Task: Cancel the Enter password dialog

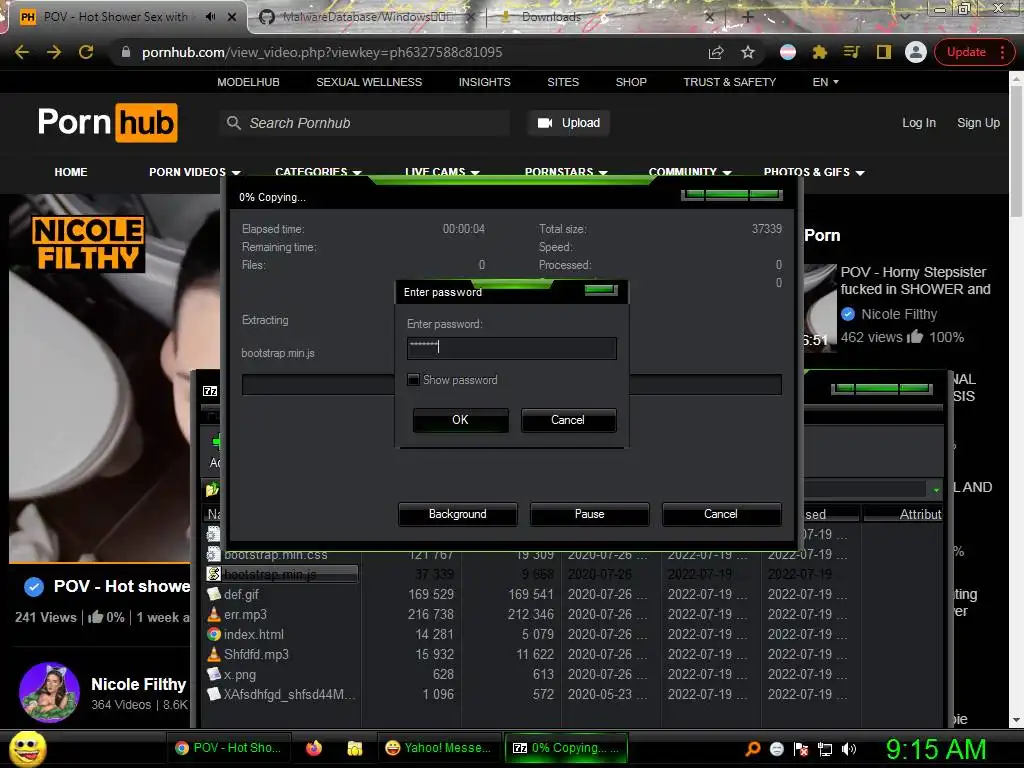Action: (568, 420)
